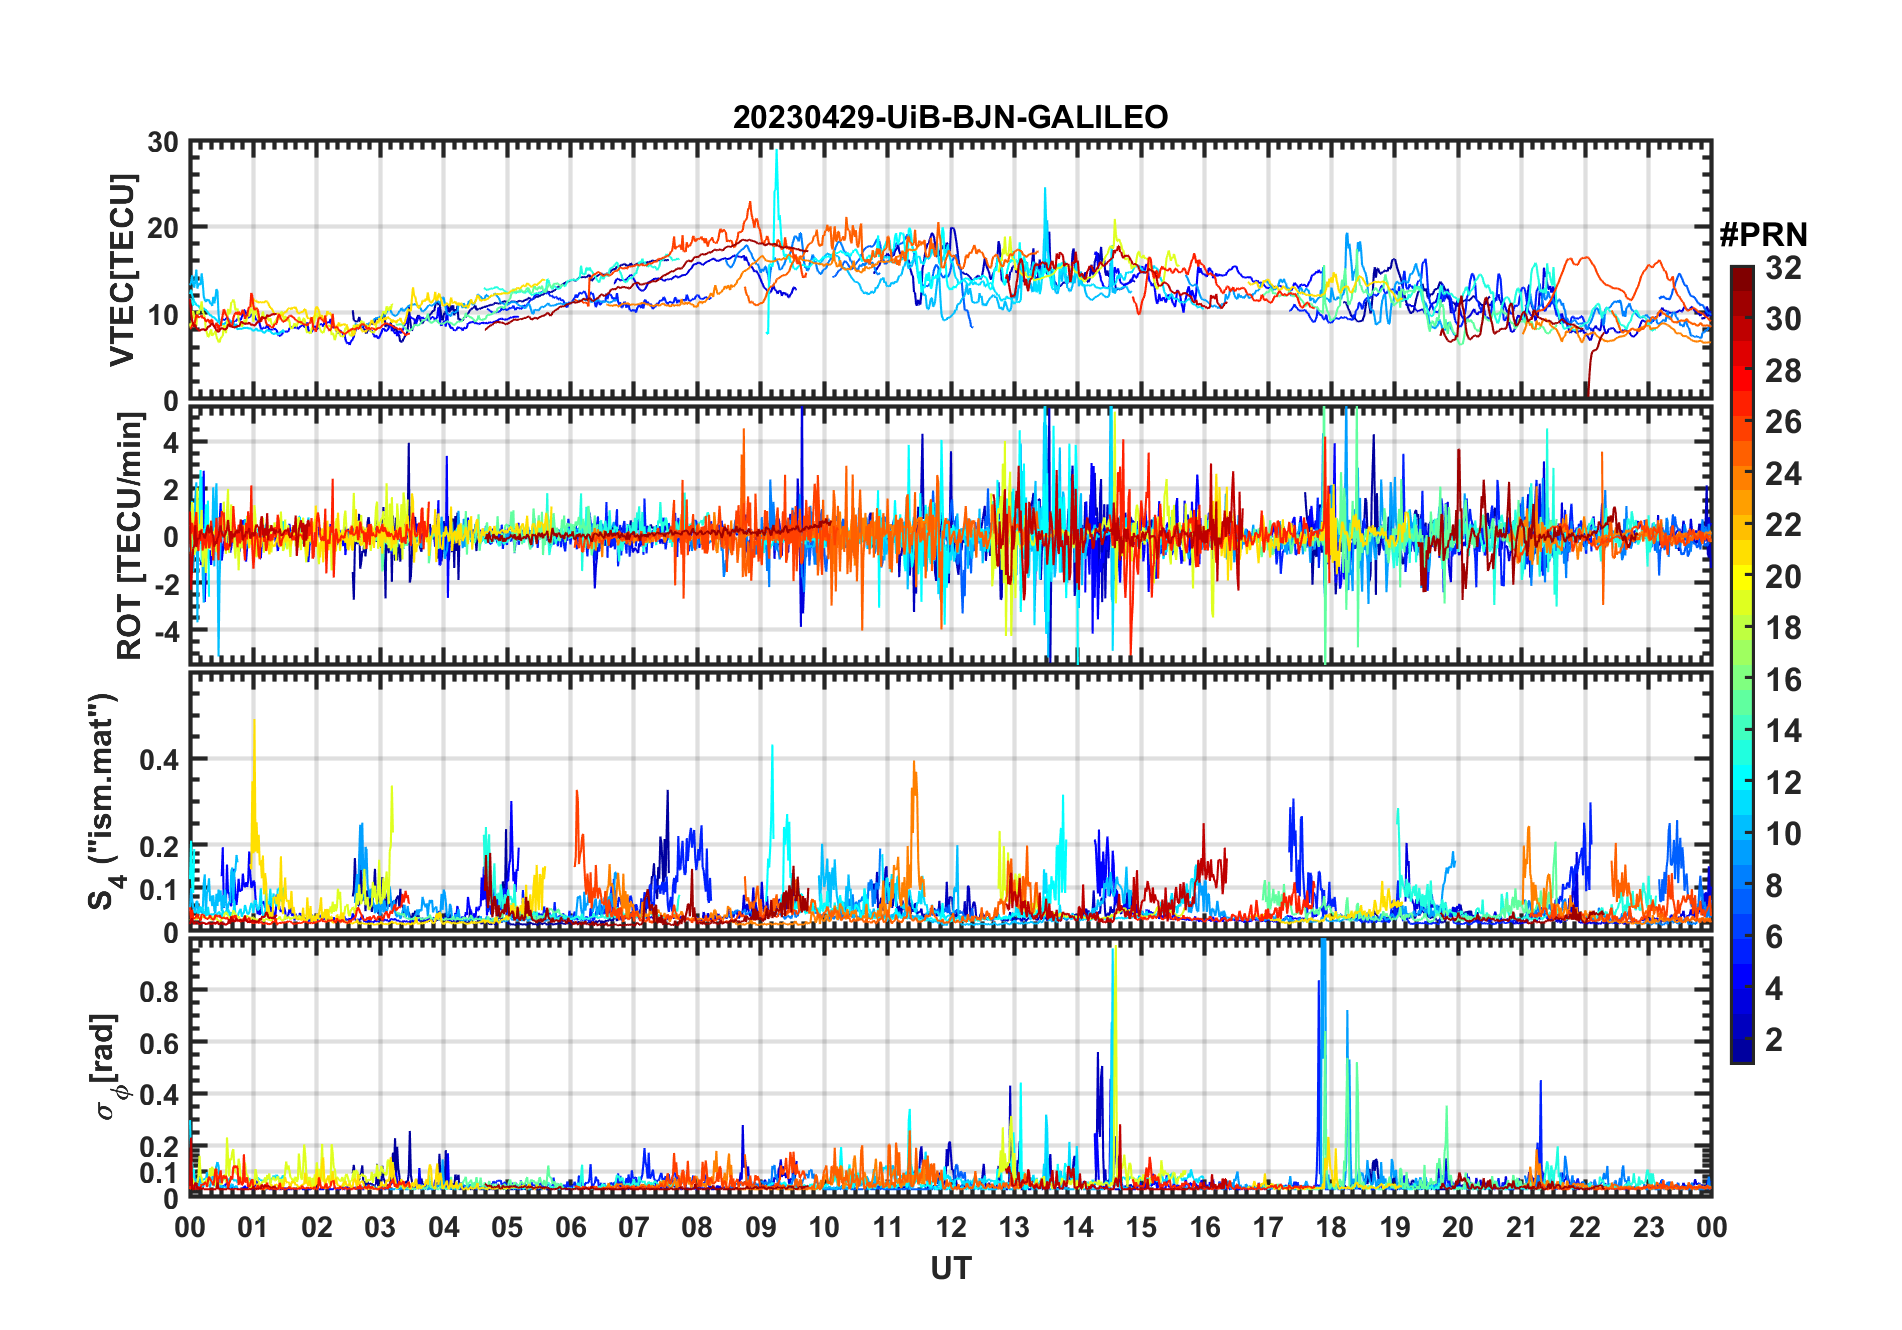Select the dark blue bottom of the PRN colorbar

[1742, 1054]
